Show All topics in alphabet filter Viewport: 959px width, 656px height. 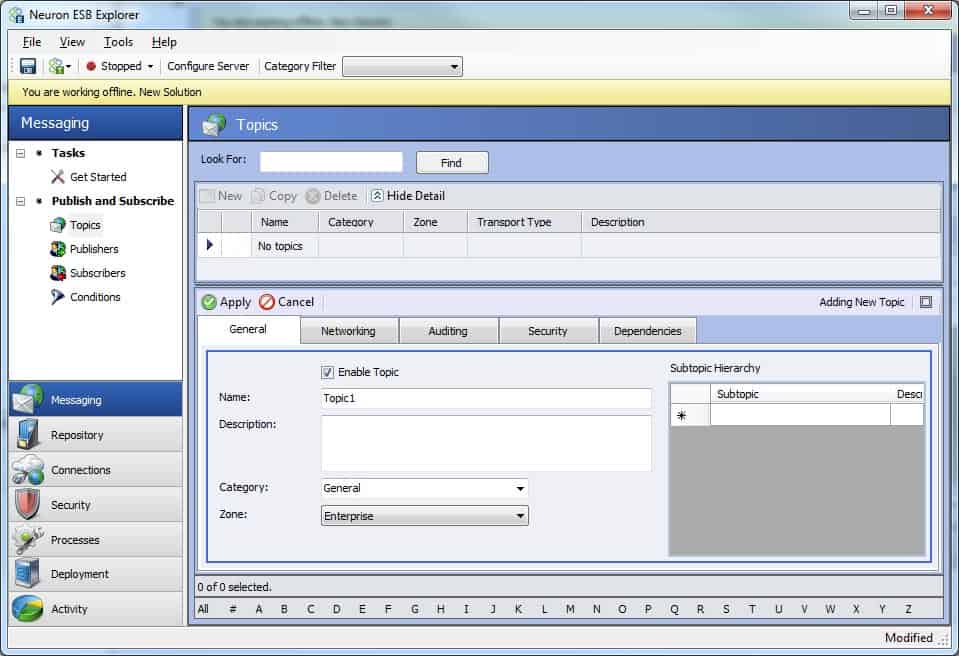click(x=203, y=609)
